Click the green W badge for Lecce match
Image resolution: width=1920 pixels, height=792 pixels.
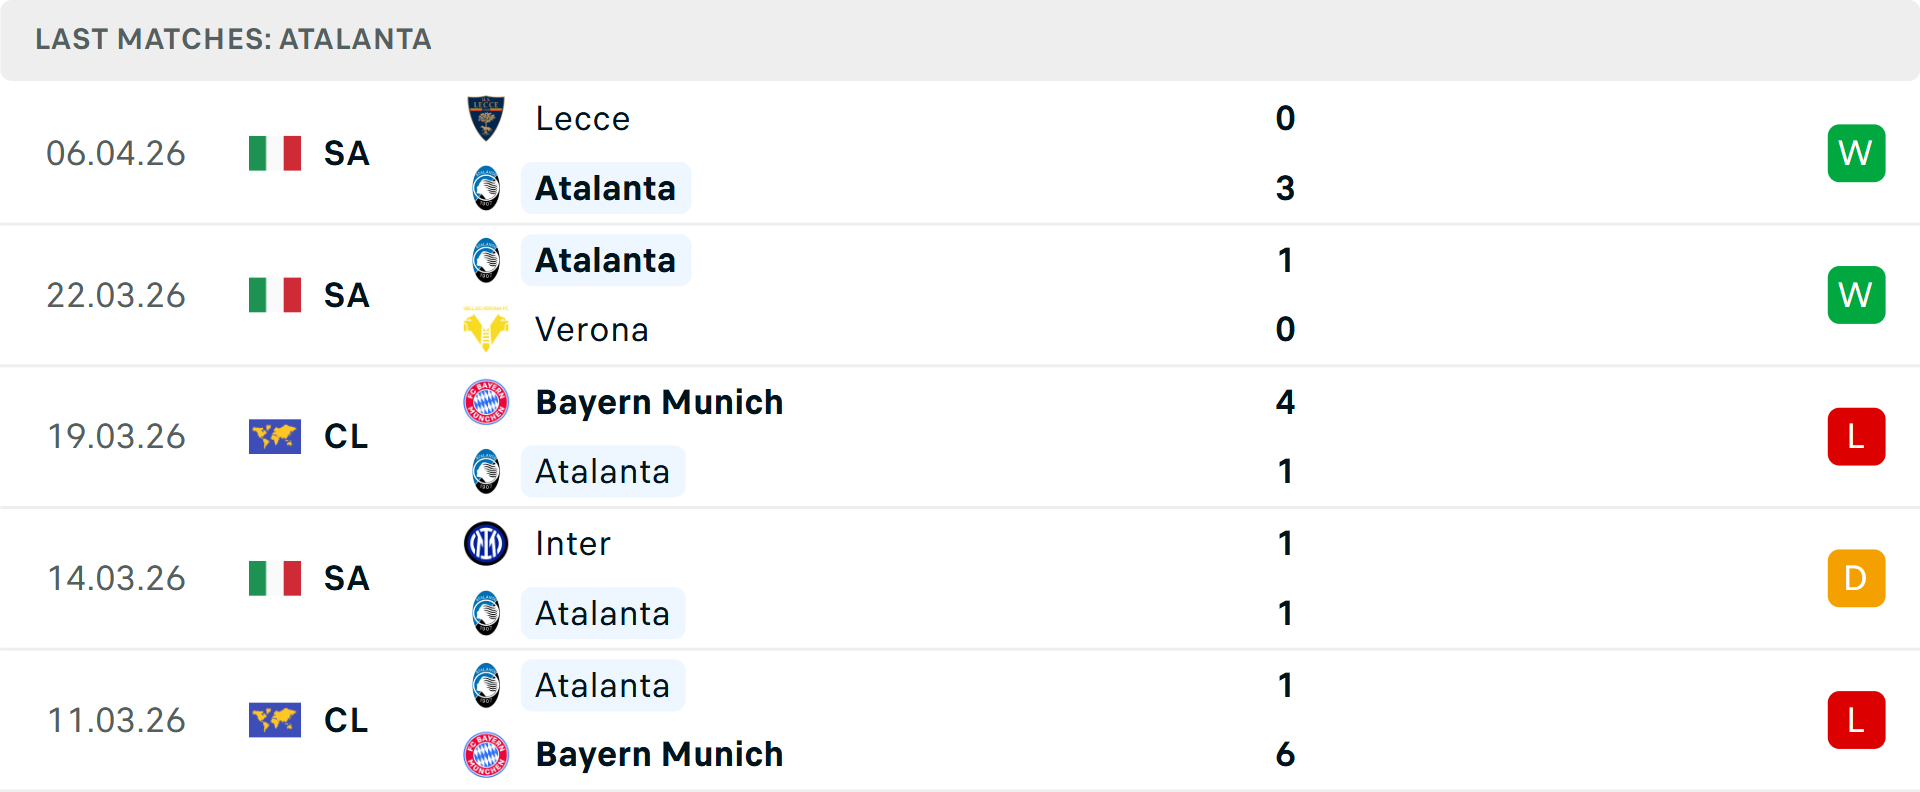point(1856,153)
